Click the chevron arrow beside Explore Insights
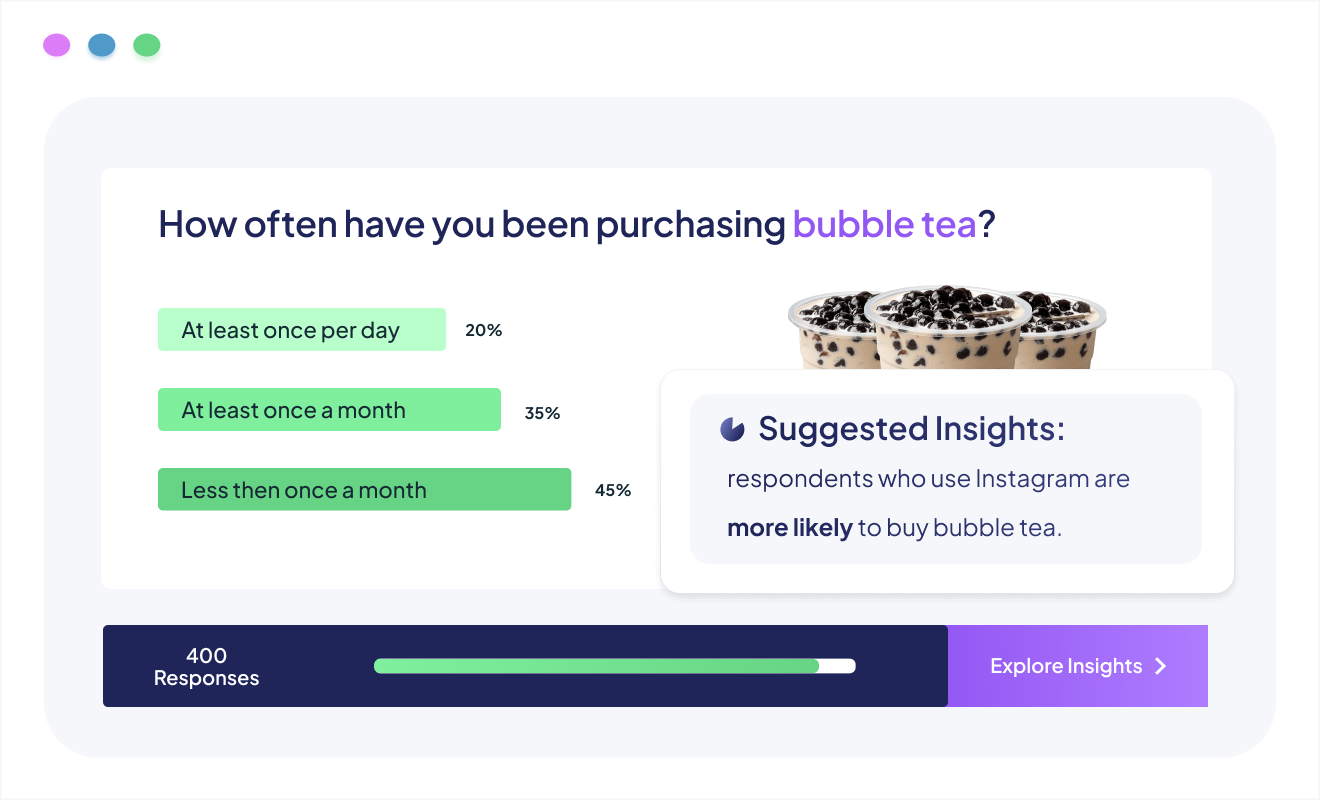This screenshot has height=800, width=1320. 1160,666
